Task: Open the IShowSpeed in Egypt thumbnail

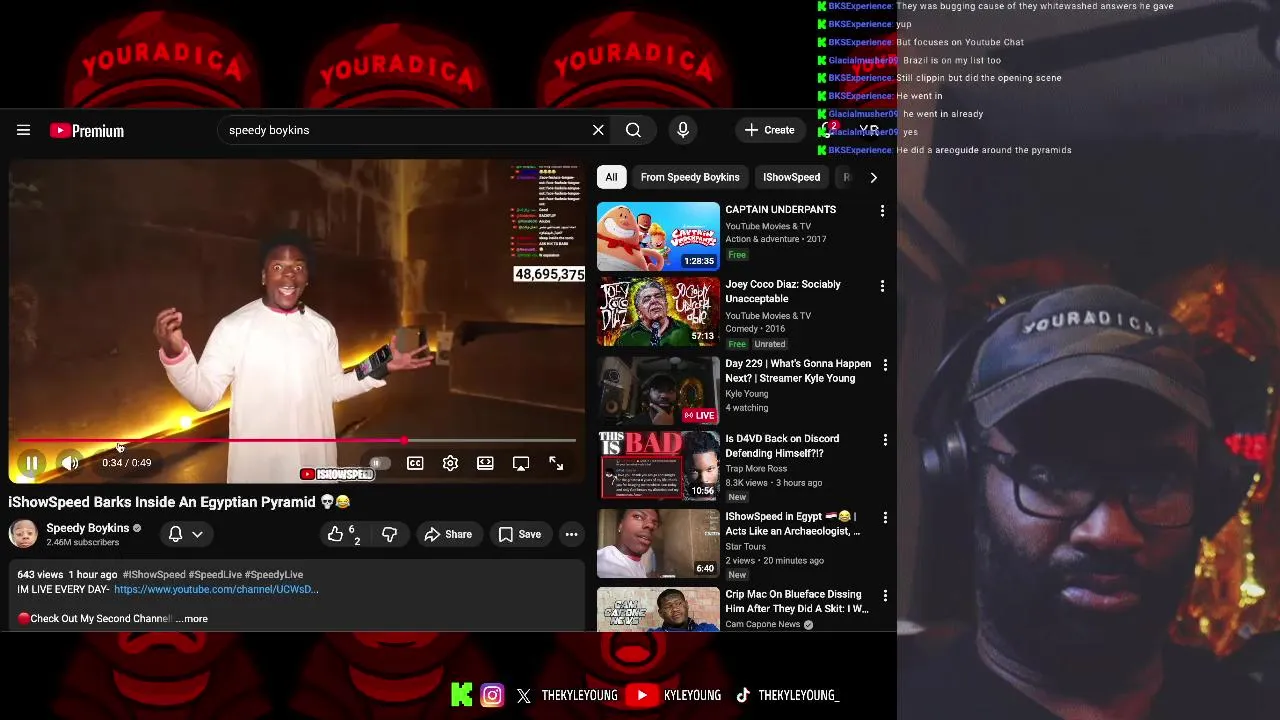Action: coord(658,543)
